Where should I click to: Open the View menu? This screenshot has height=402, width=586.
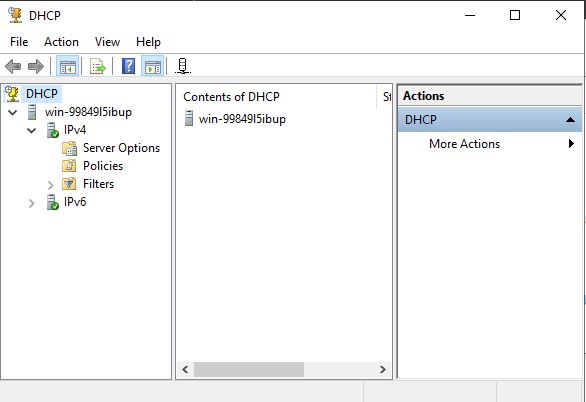pos(107,42)
